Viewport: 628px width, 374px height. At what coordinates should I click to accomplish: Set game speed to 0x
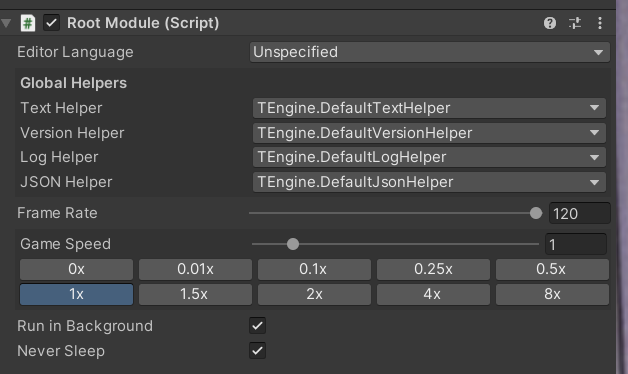point(76,269)
